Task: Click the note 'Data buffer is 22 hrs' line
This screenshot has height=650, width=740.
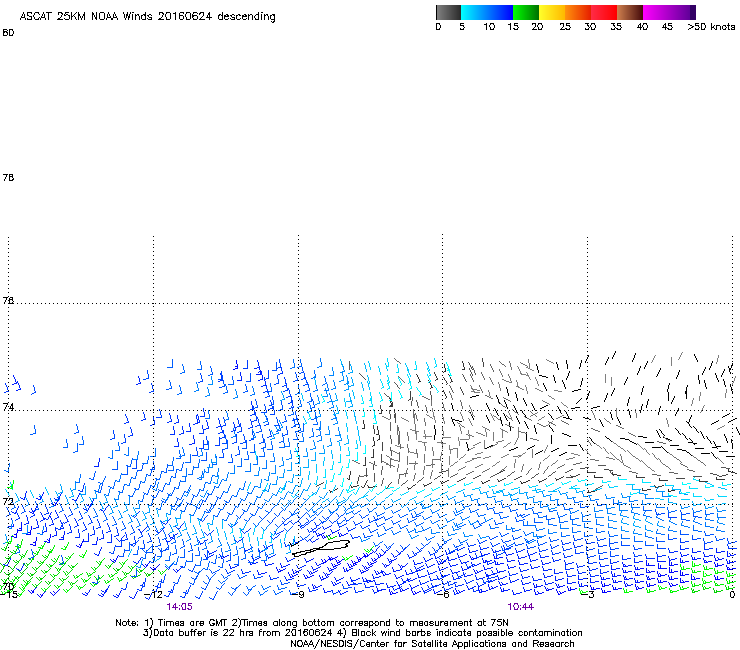Action: pos(362,633)
